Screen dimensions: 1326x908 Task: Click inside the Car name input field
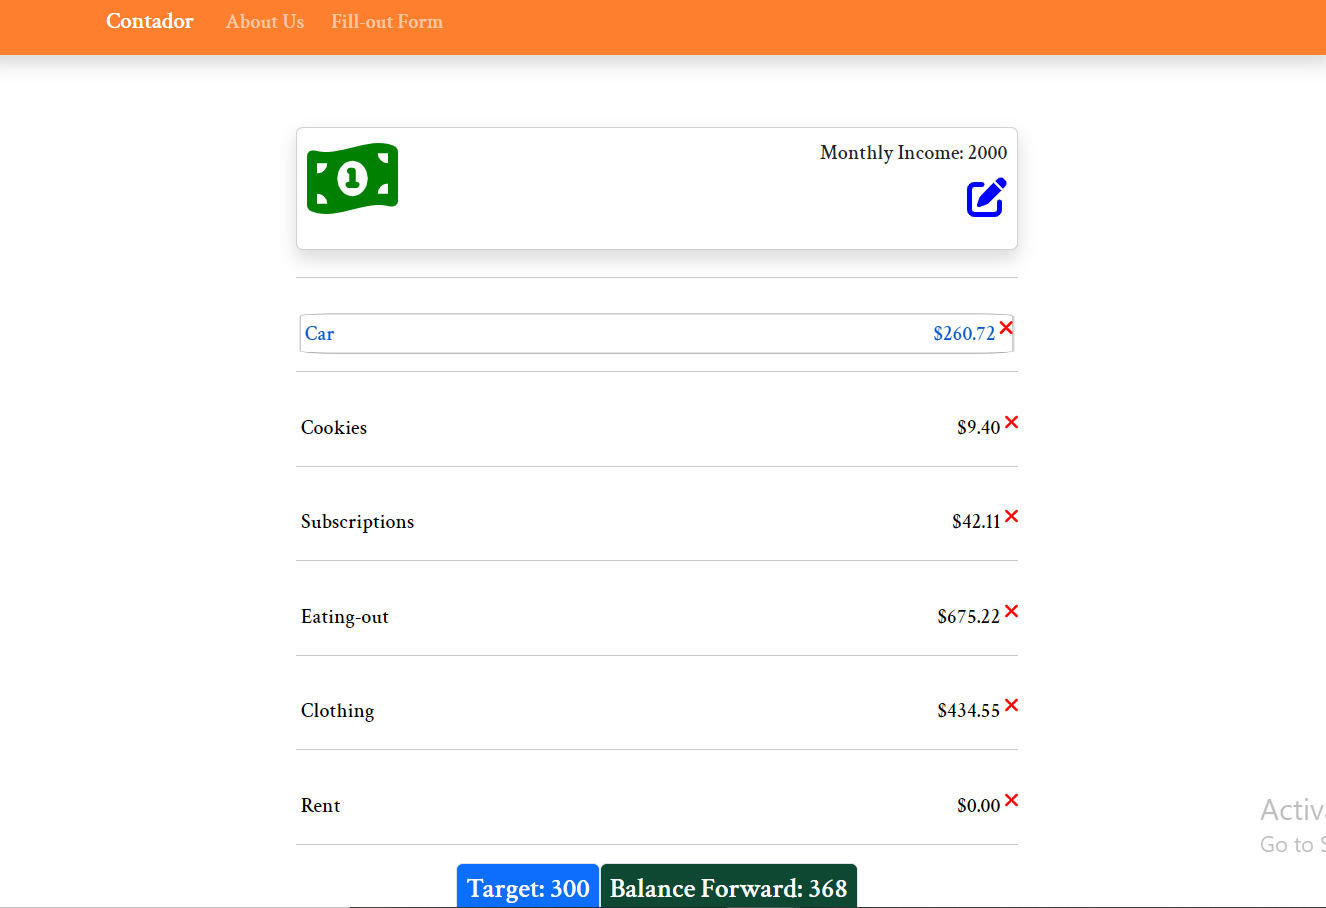pyautogui.click(x=450, y=333)
